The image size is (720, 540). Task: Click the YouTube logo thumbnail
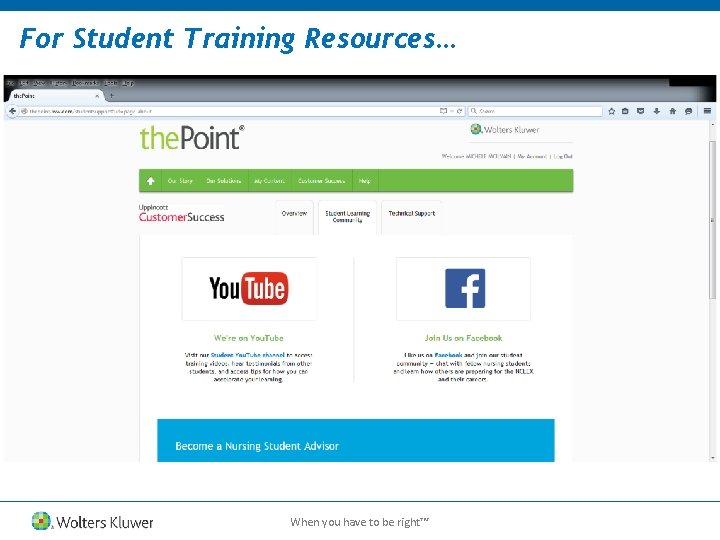coord(249,289)
